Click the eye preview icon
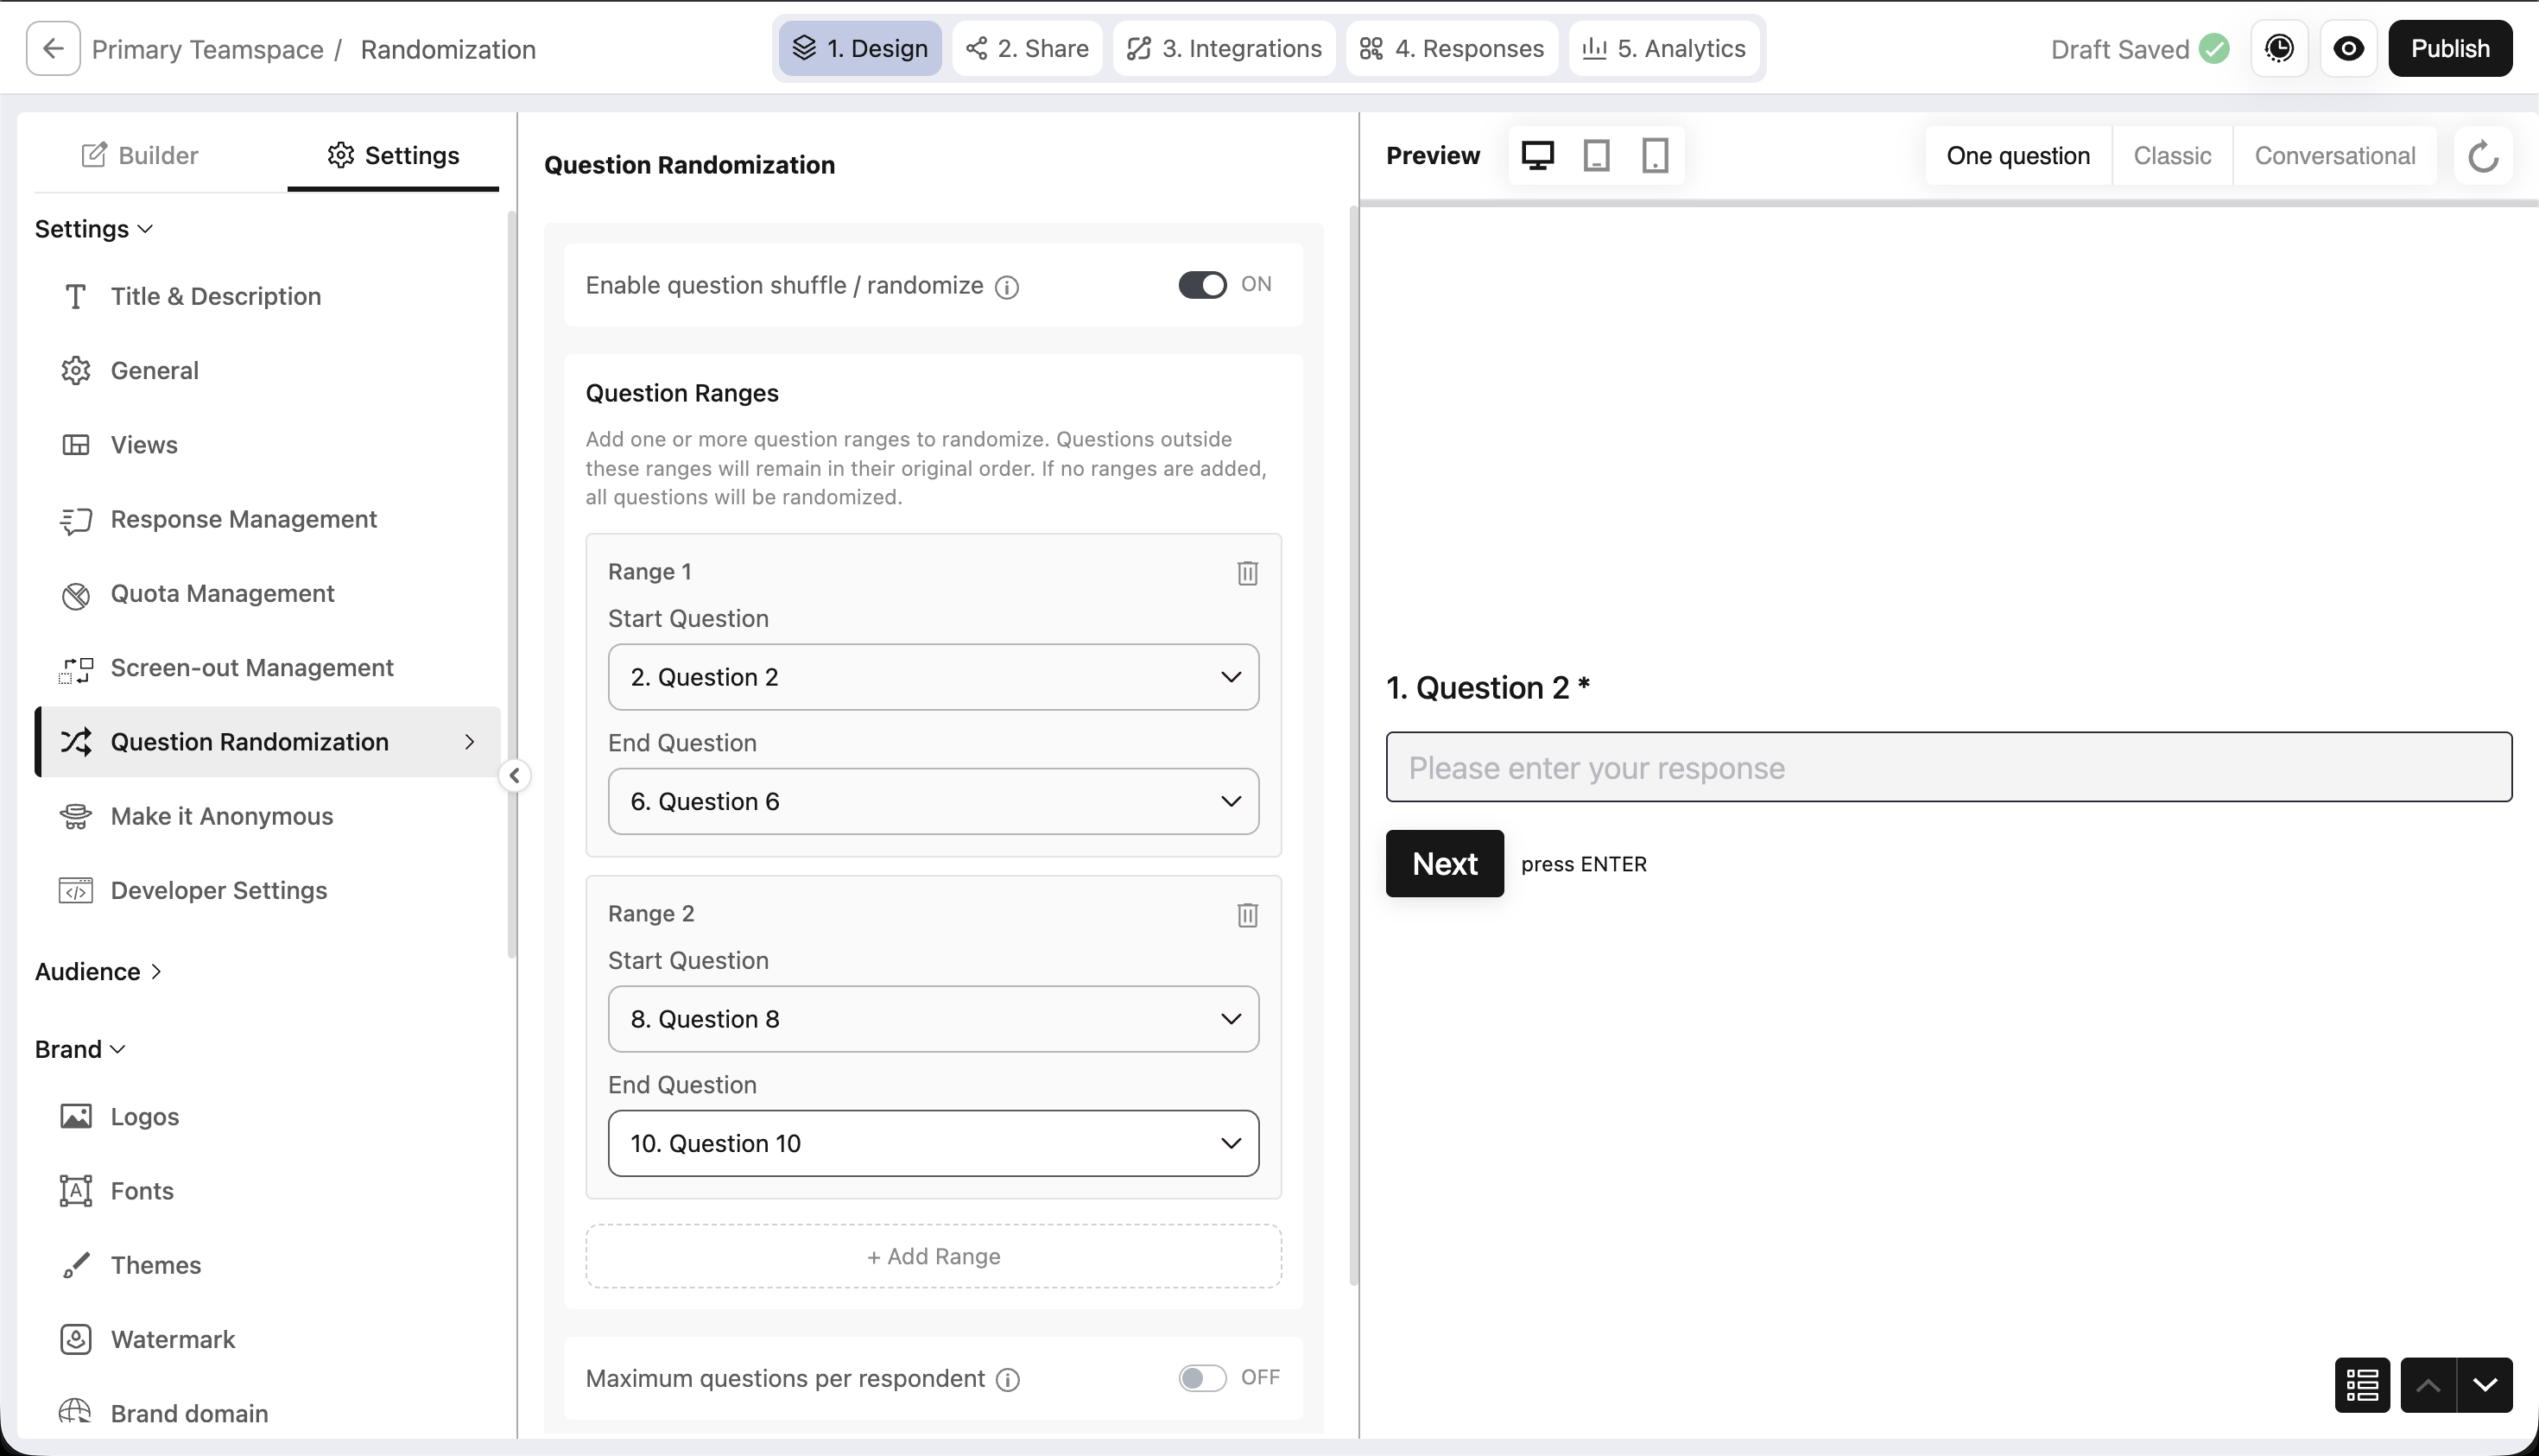Viewport: 2539px width, 1456px height. pyautogui.click(x=2348, y=49)
